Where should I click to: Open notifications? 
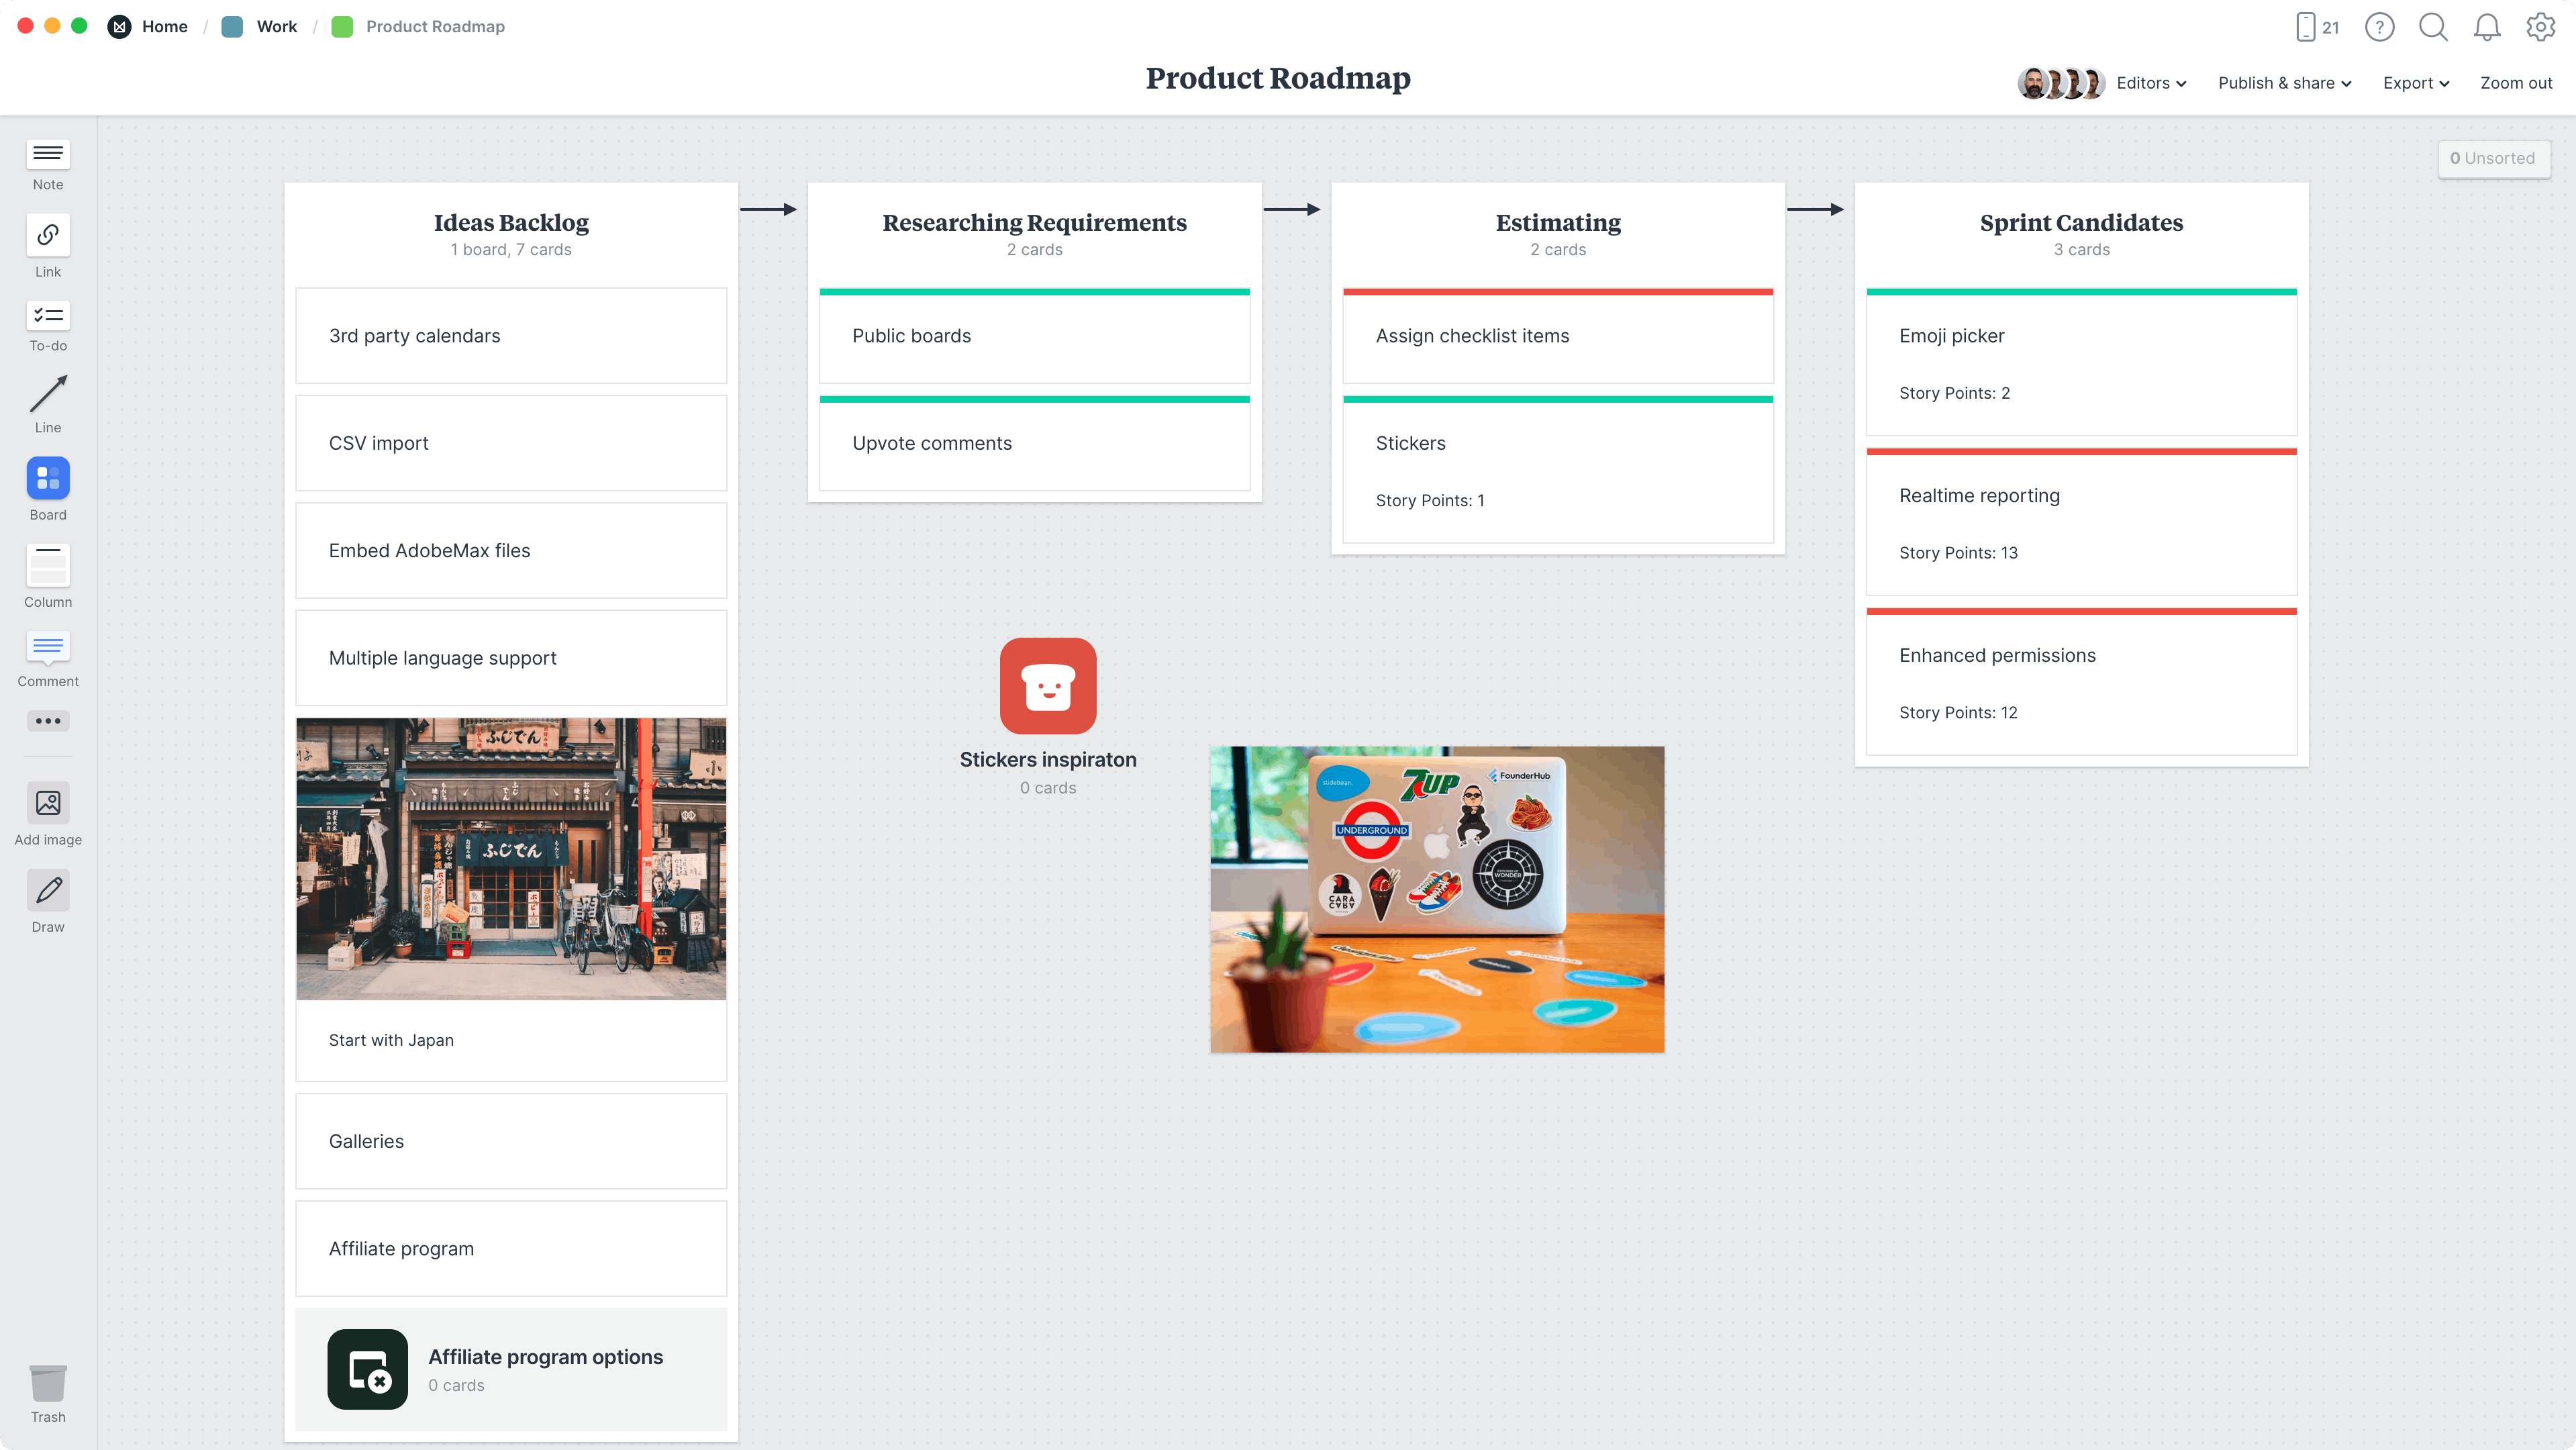[2487, 27]
